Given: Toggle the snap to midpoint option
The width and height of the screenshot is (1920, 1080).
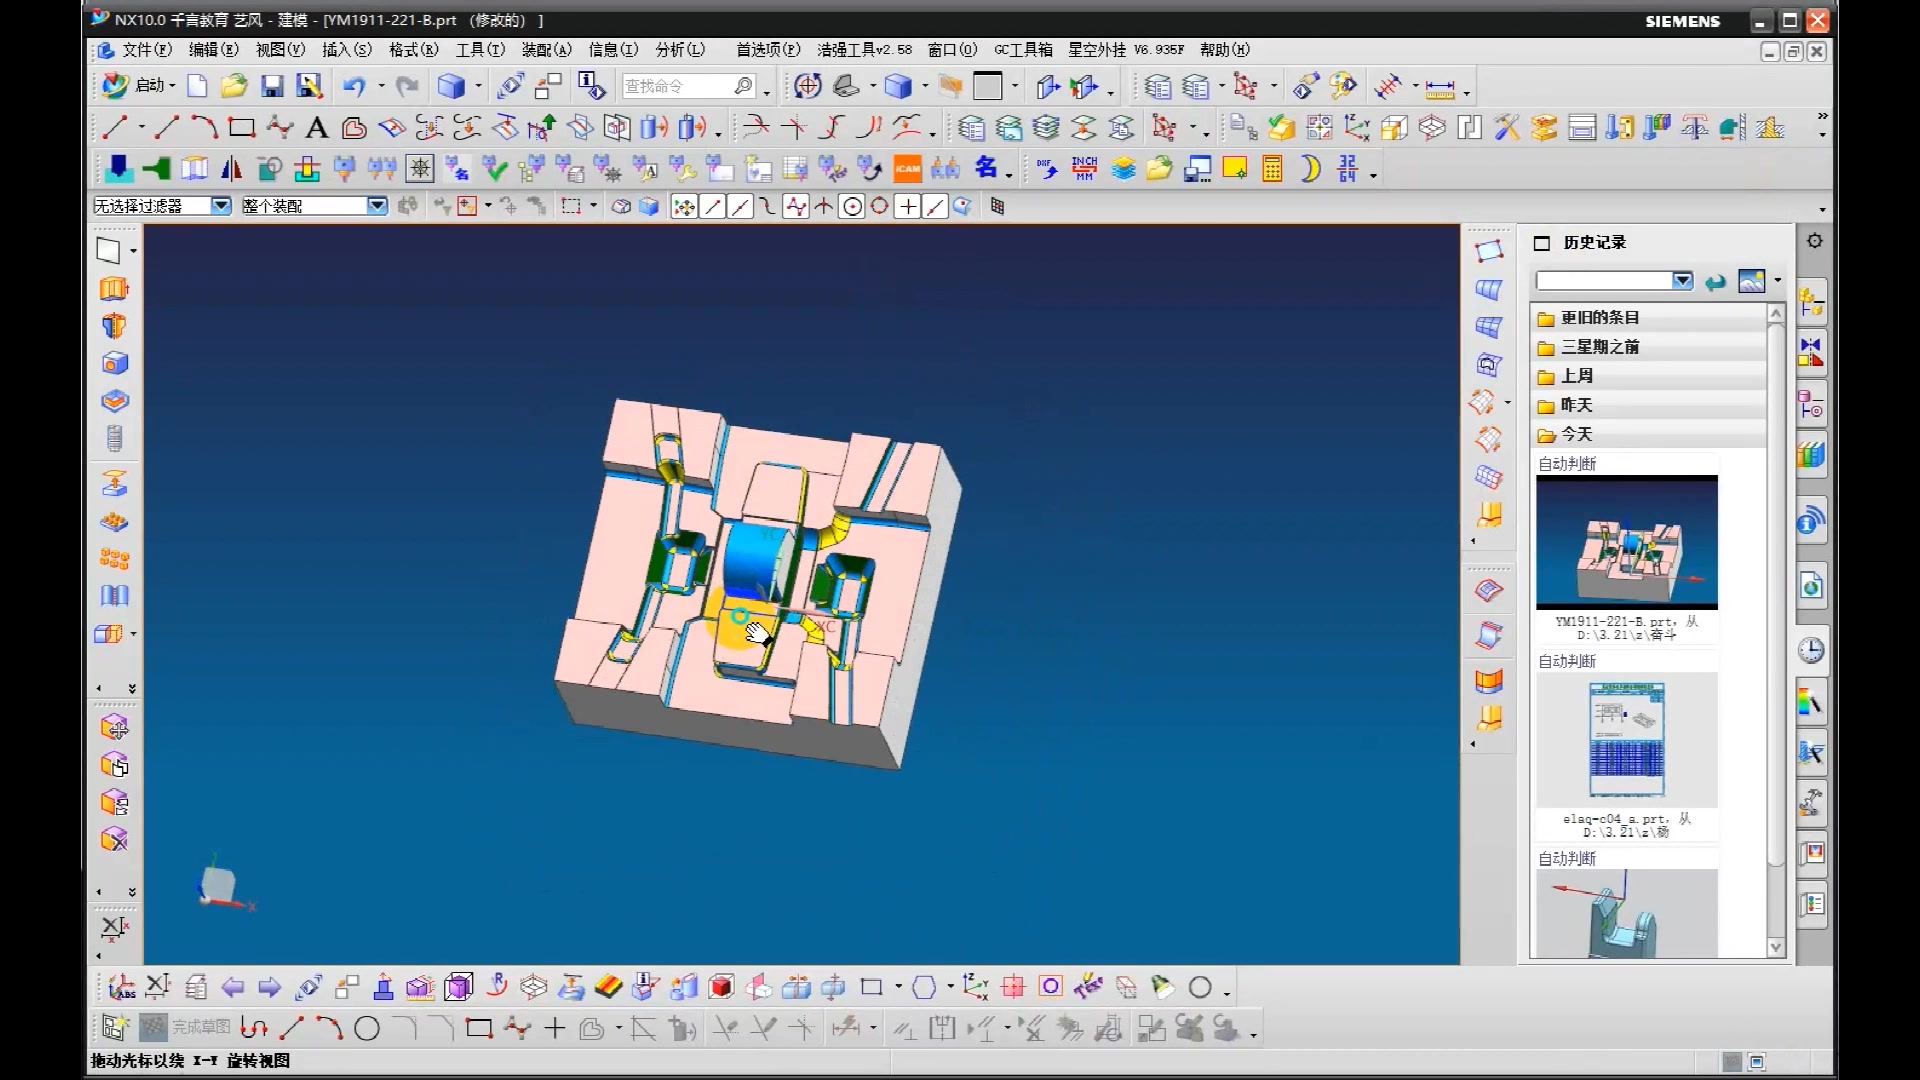Looking at the screenshot, I should tap(740, 207).
